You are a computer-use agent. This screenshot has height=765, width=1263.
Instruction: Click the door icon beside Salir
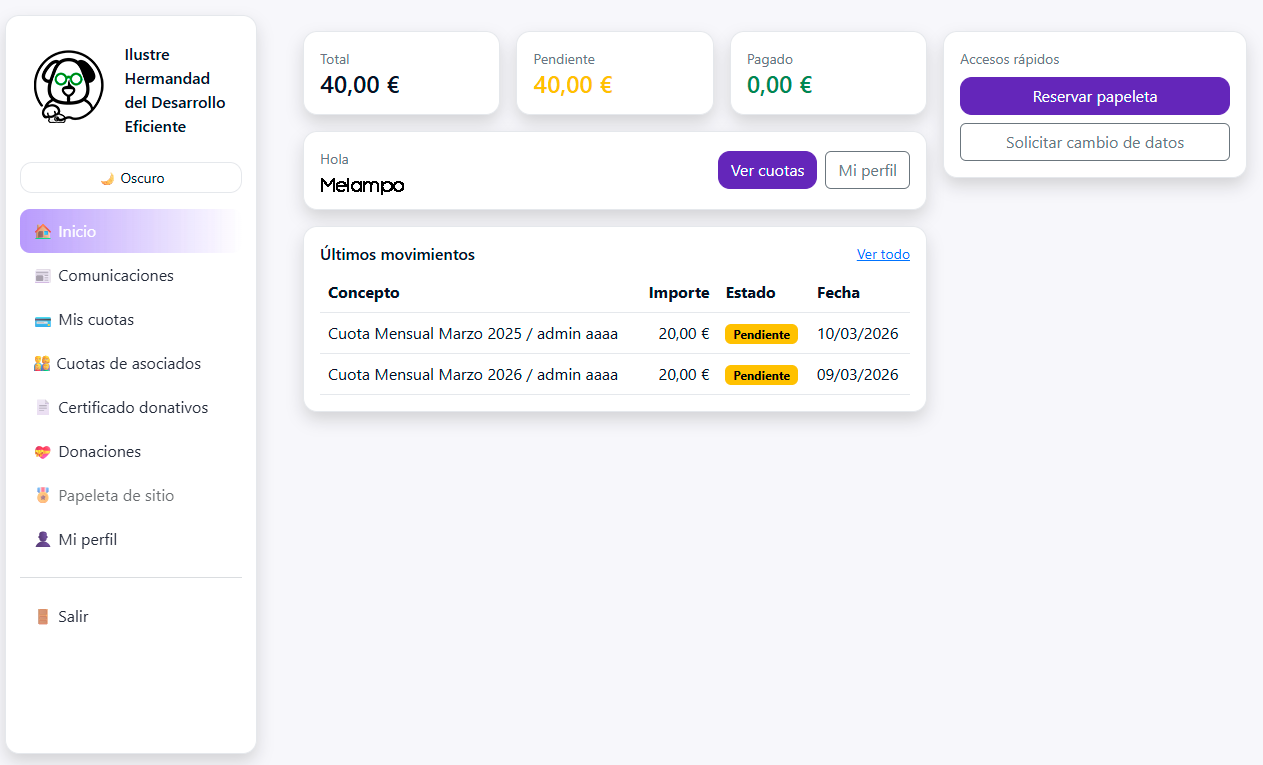[x=43, y=617]
